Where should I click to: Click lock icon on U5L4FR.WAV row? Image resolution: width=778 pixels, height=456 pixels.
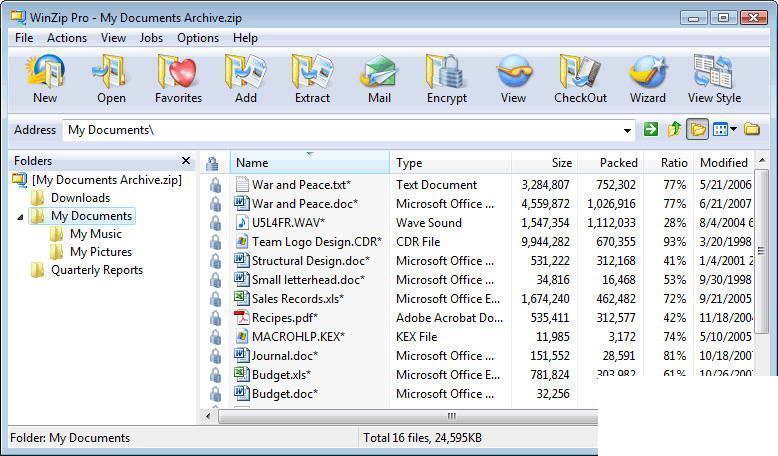click(x=215, y=223)
